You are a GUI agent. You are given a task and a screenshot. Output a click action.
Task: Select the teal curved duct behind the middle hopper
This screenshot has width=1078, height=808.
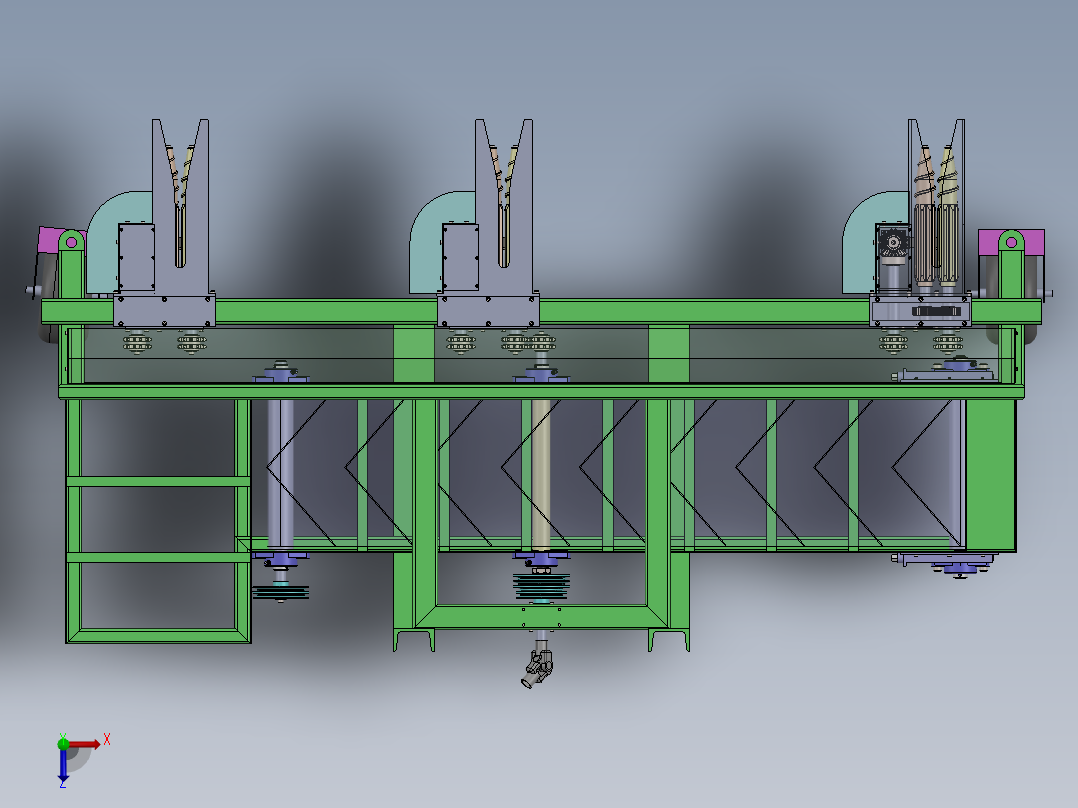click(x=444, y=242)
